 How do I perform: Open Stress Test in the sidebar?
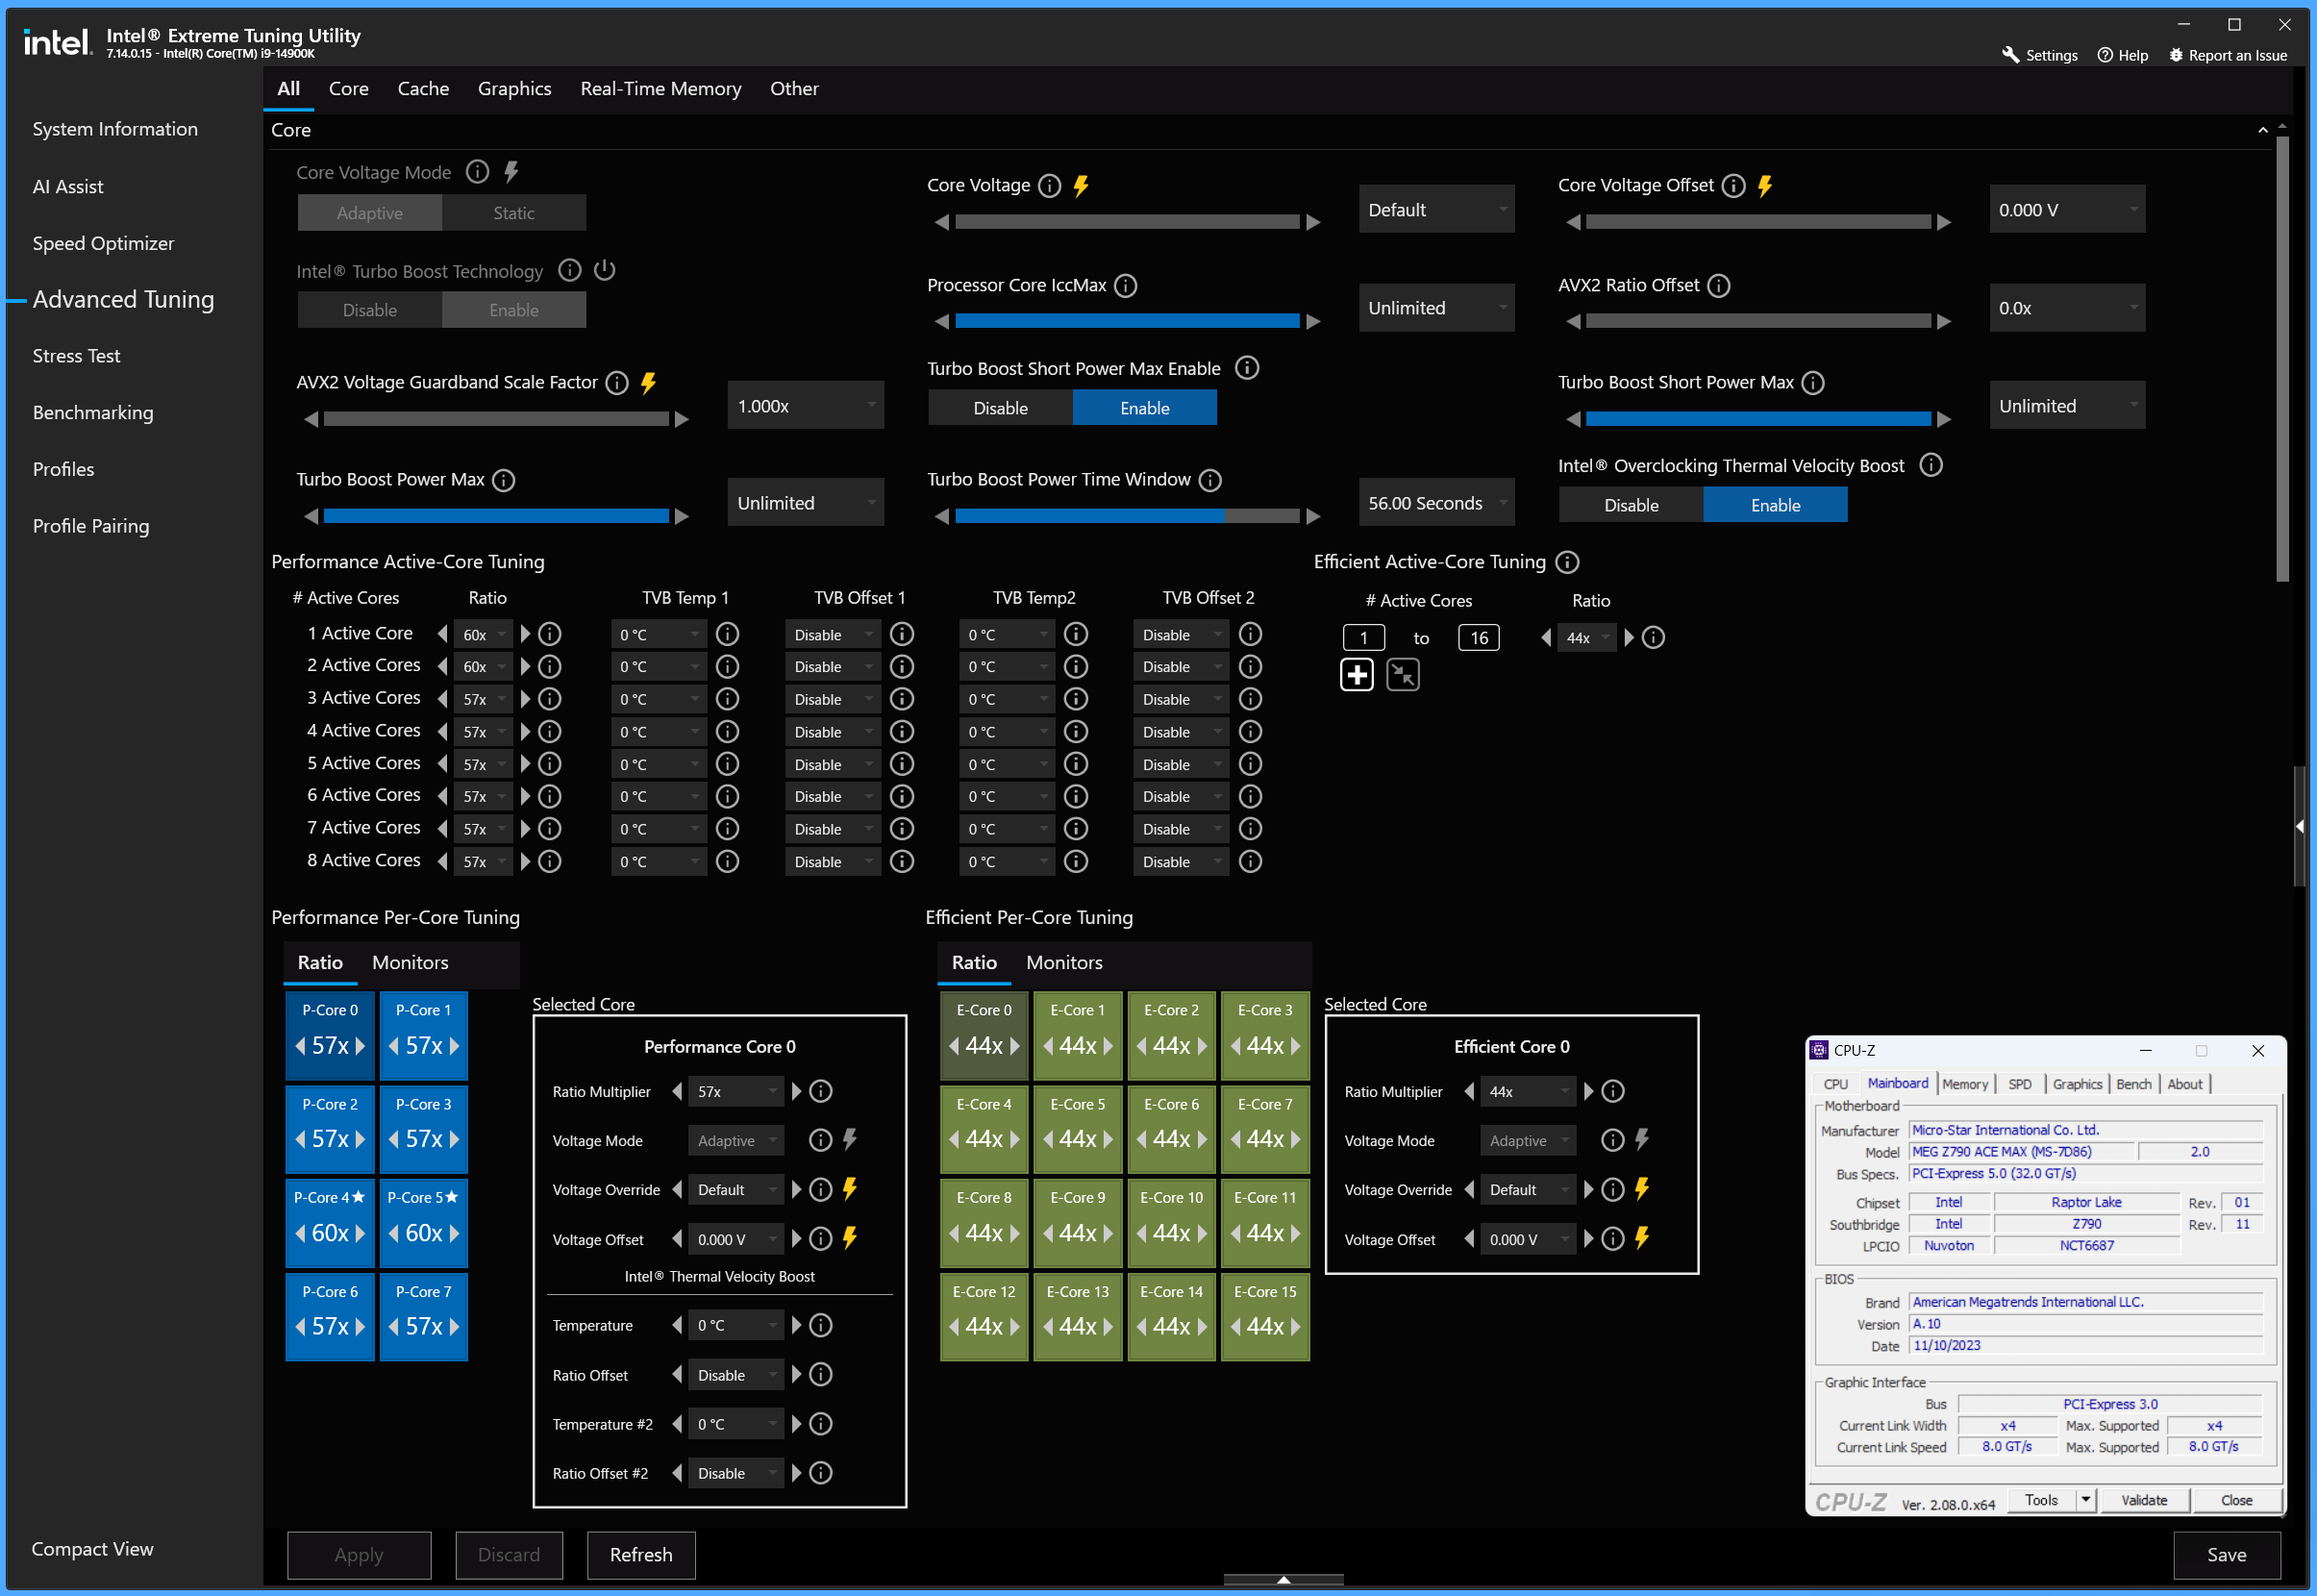76,356
